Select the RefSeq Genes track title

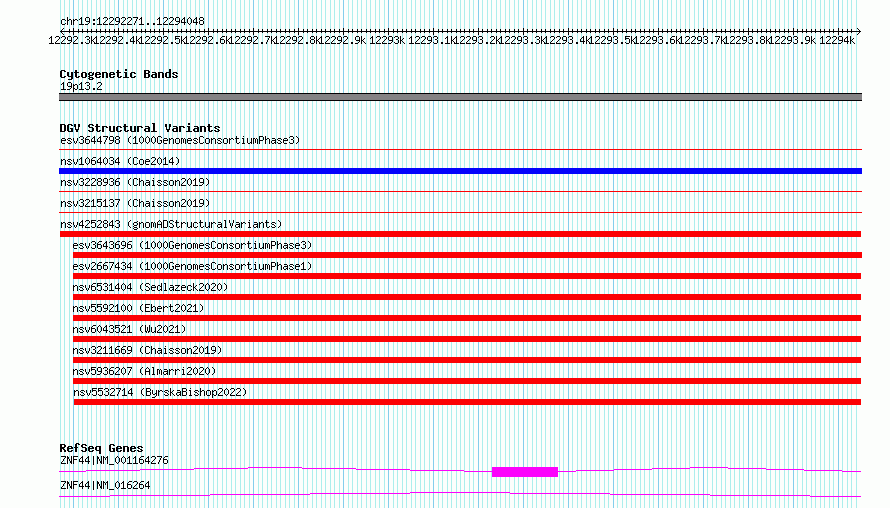pos(101,448)
